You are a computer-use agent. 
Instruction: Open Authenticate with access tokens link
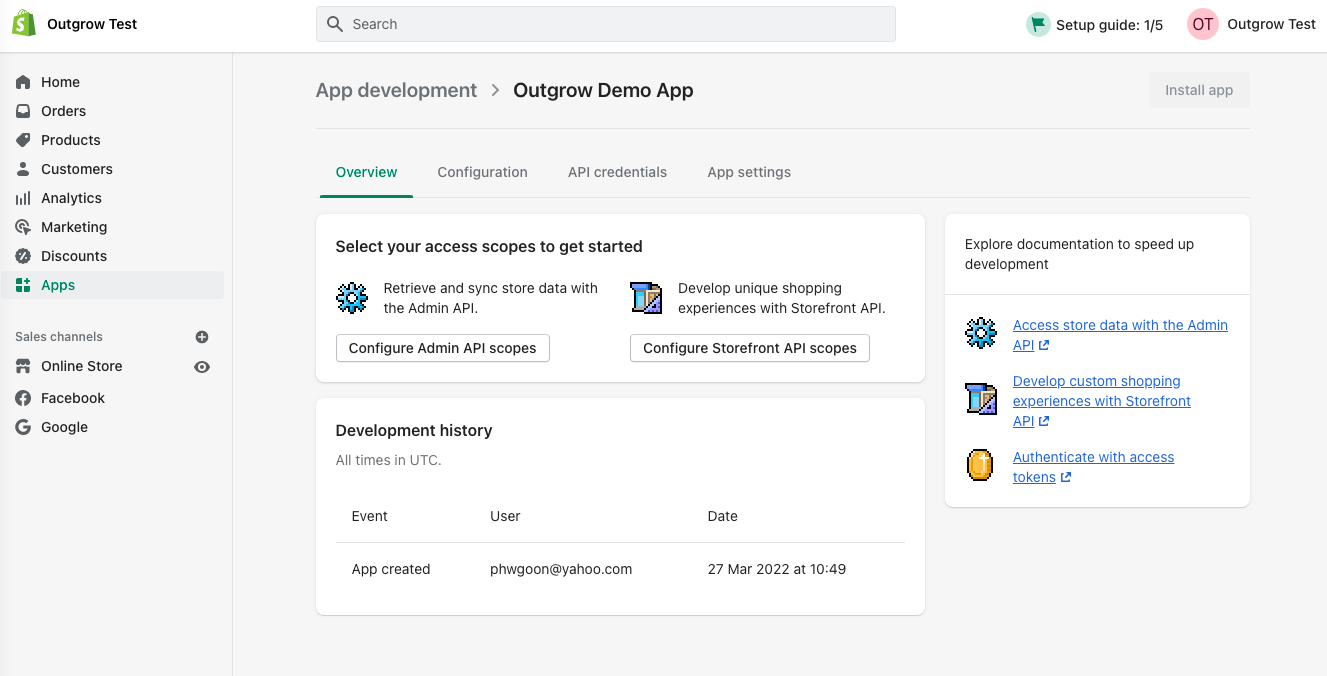1093,467
